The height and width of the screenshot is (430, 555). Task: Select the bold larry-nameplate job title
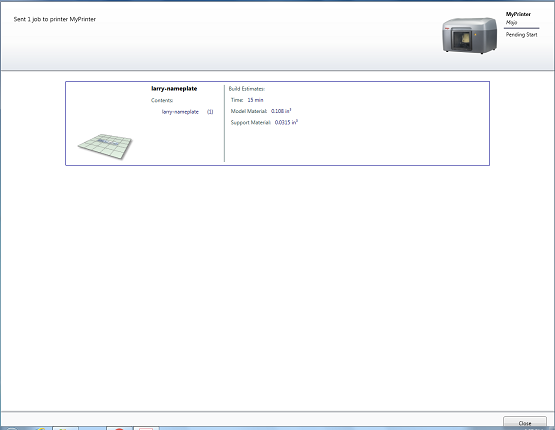(174, 88)
